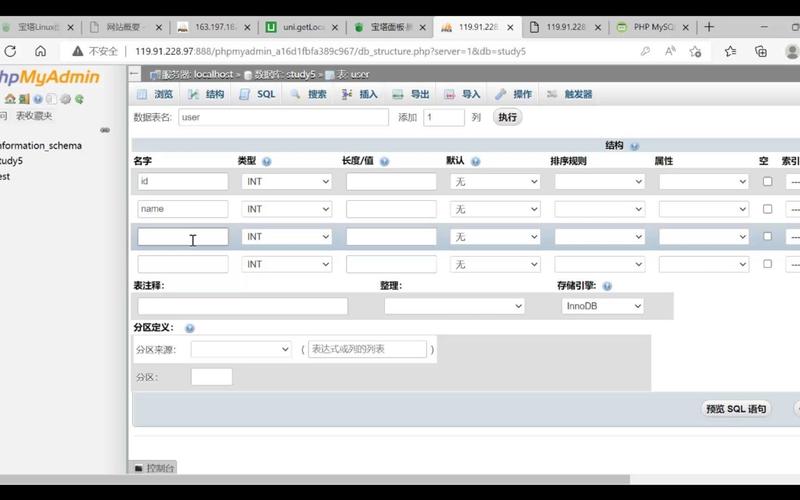Screen dimensions: 800x500
Task: Open the default dropdown for id row
Action: point(495,182)
